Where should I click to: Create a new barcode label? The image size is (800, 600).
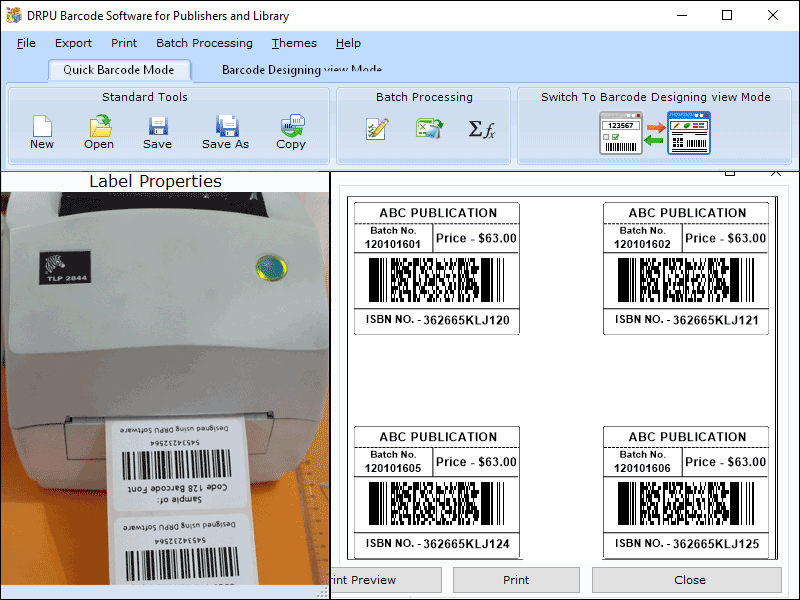[x=41, y=131]
